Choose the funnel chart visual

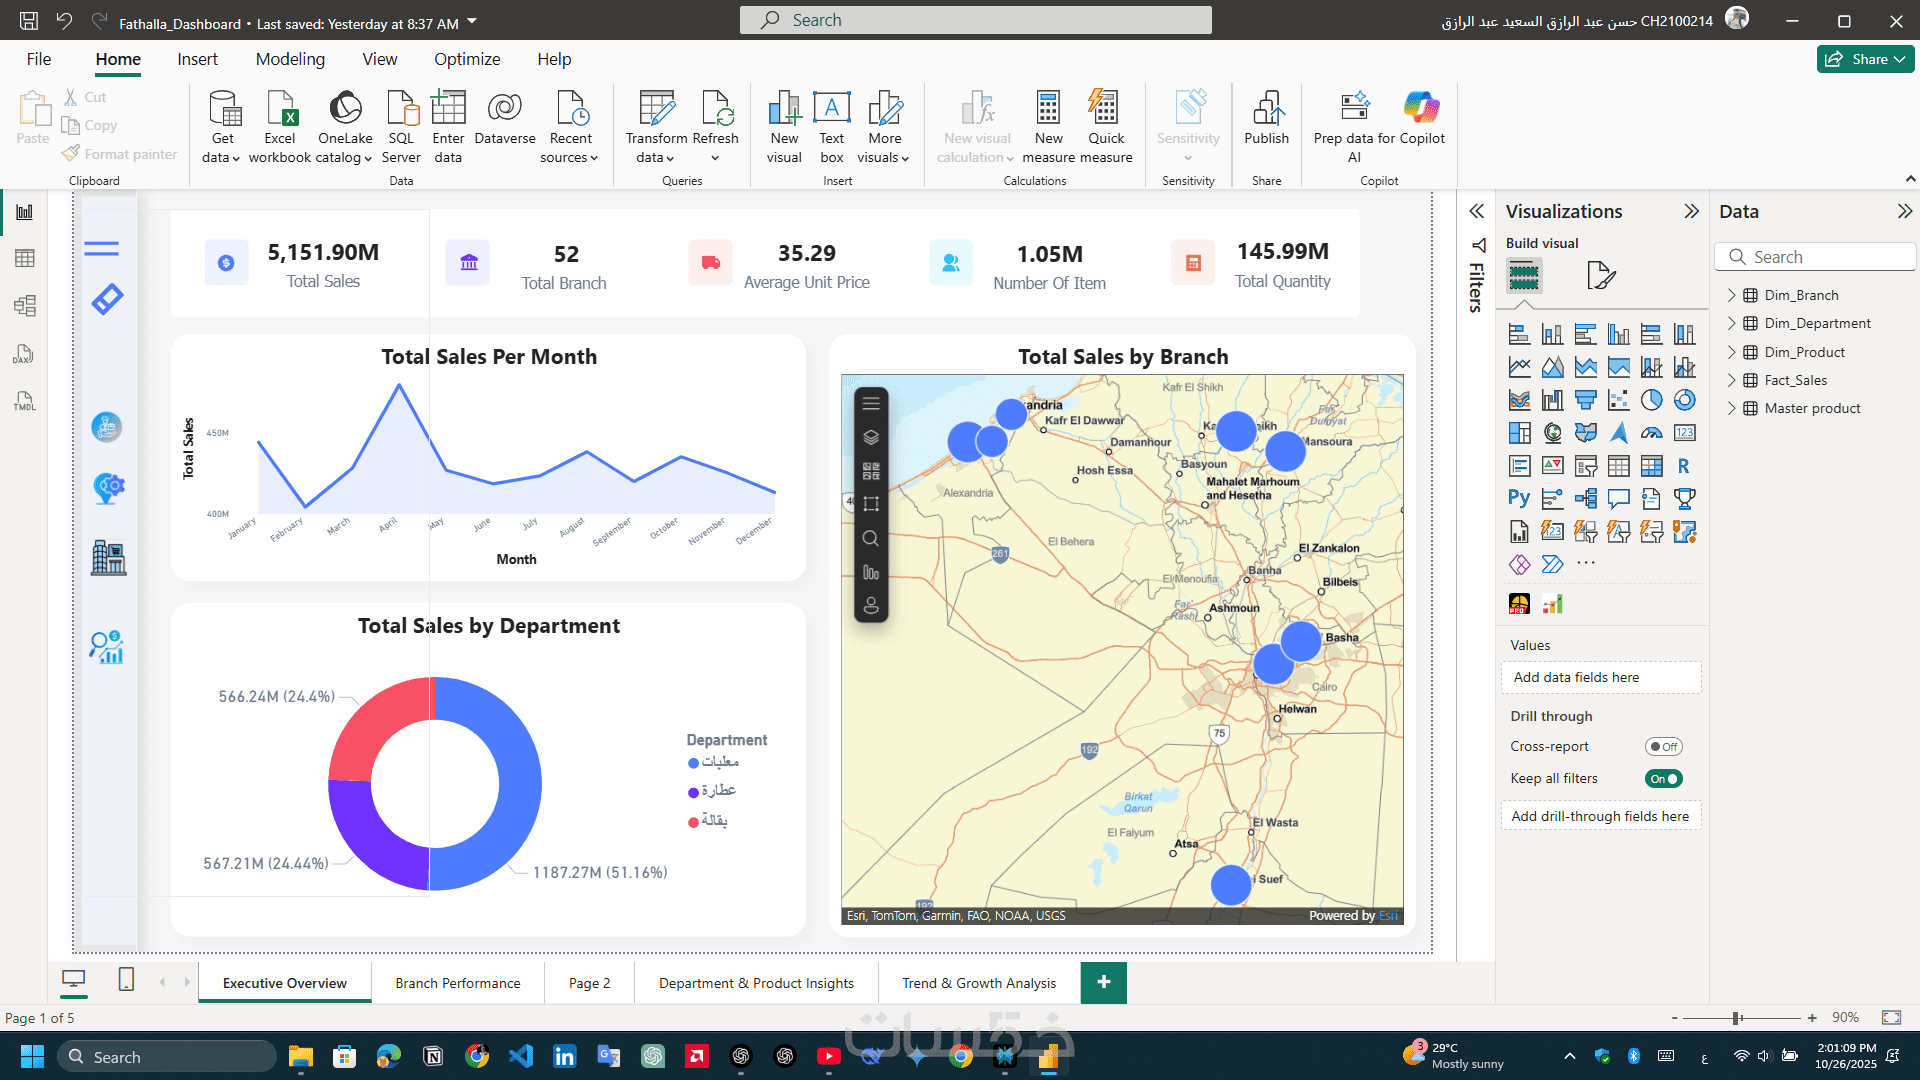coord(1585,400)
